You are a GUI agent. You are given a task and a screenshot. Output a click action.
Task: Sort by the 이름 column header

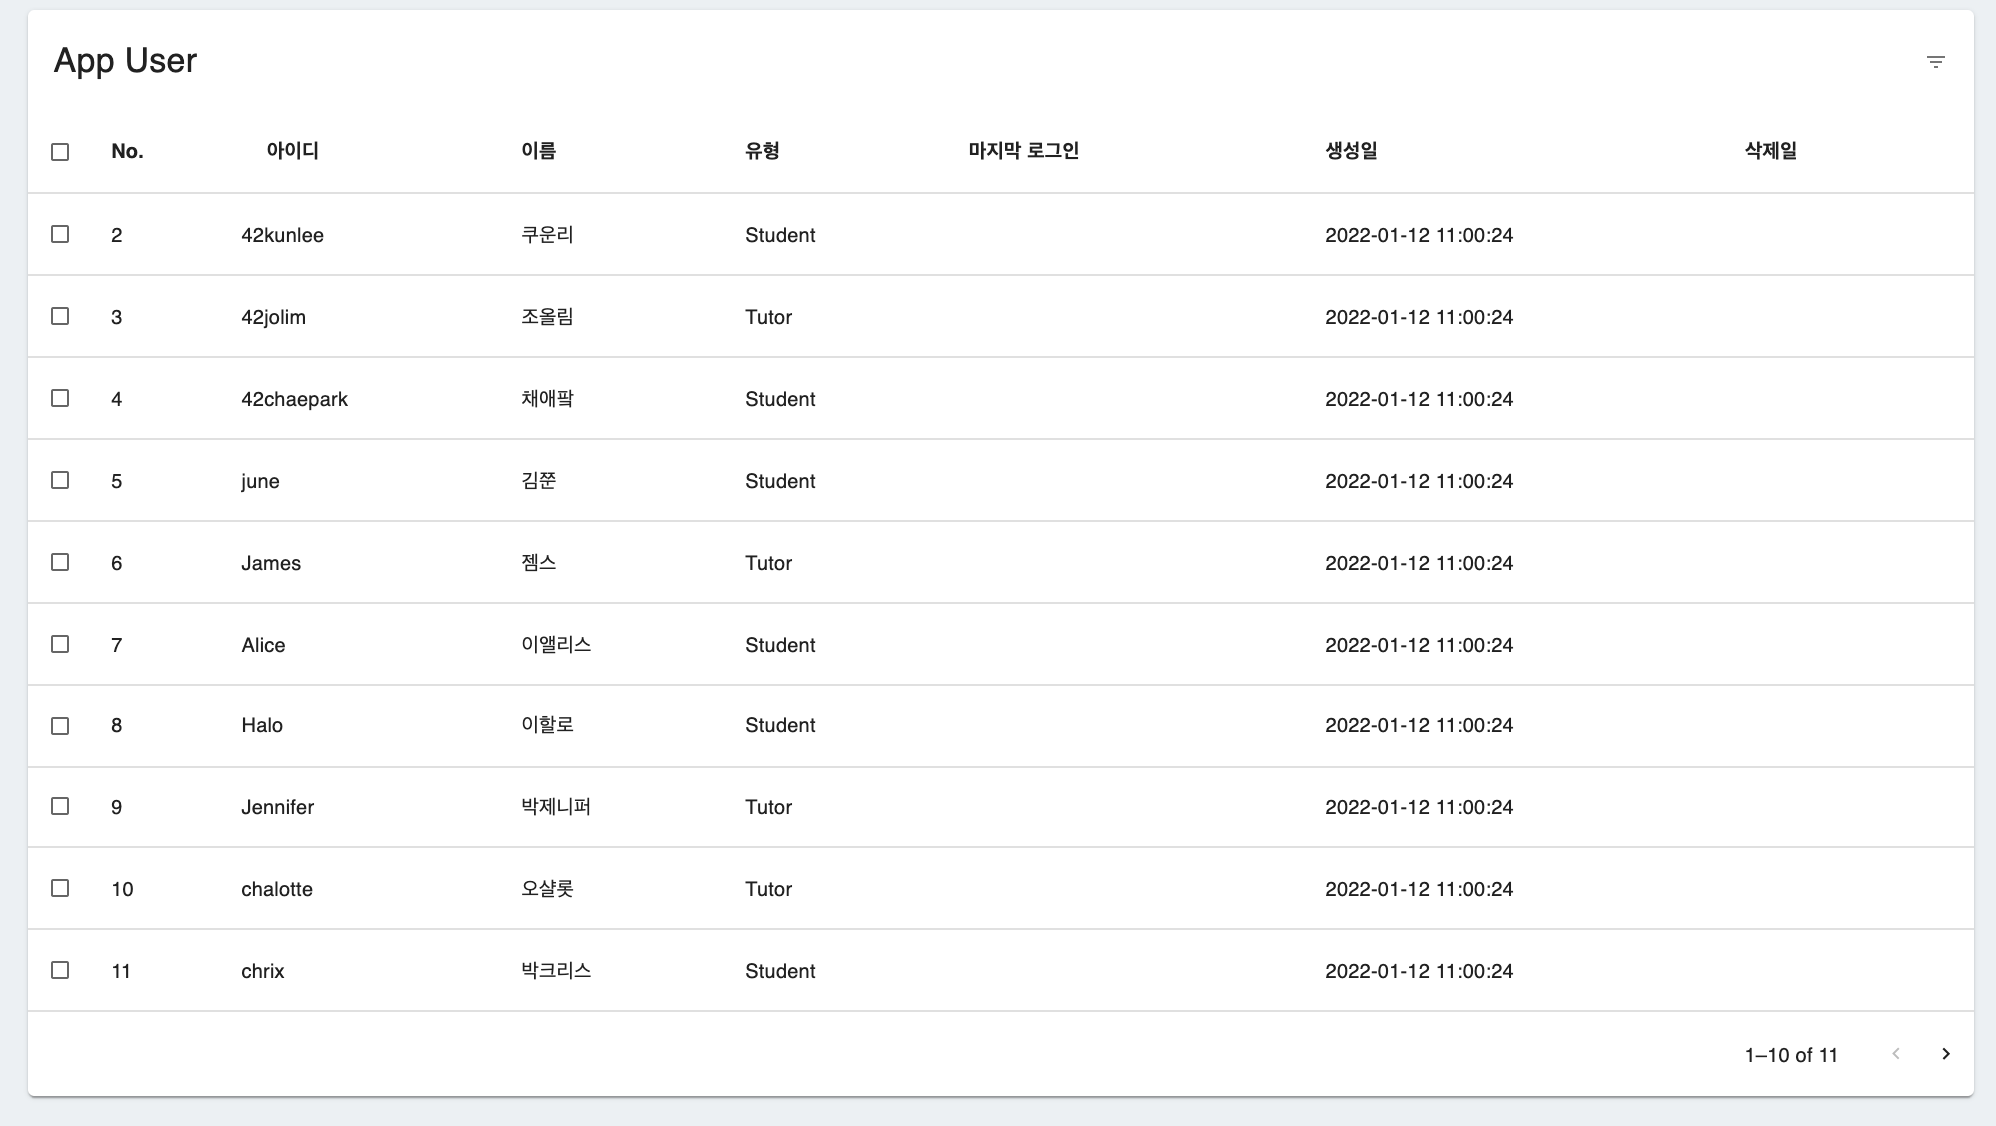538,150
